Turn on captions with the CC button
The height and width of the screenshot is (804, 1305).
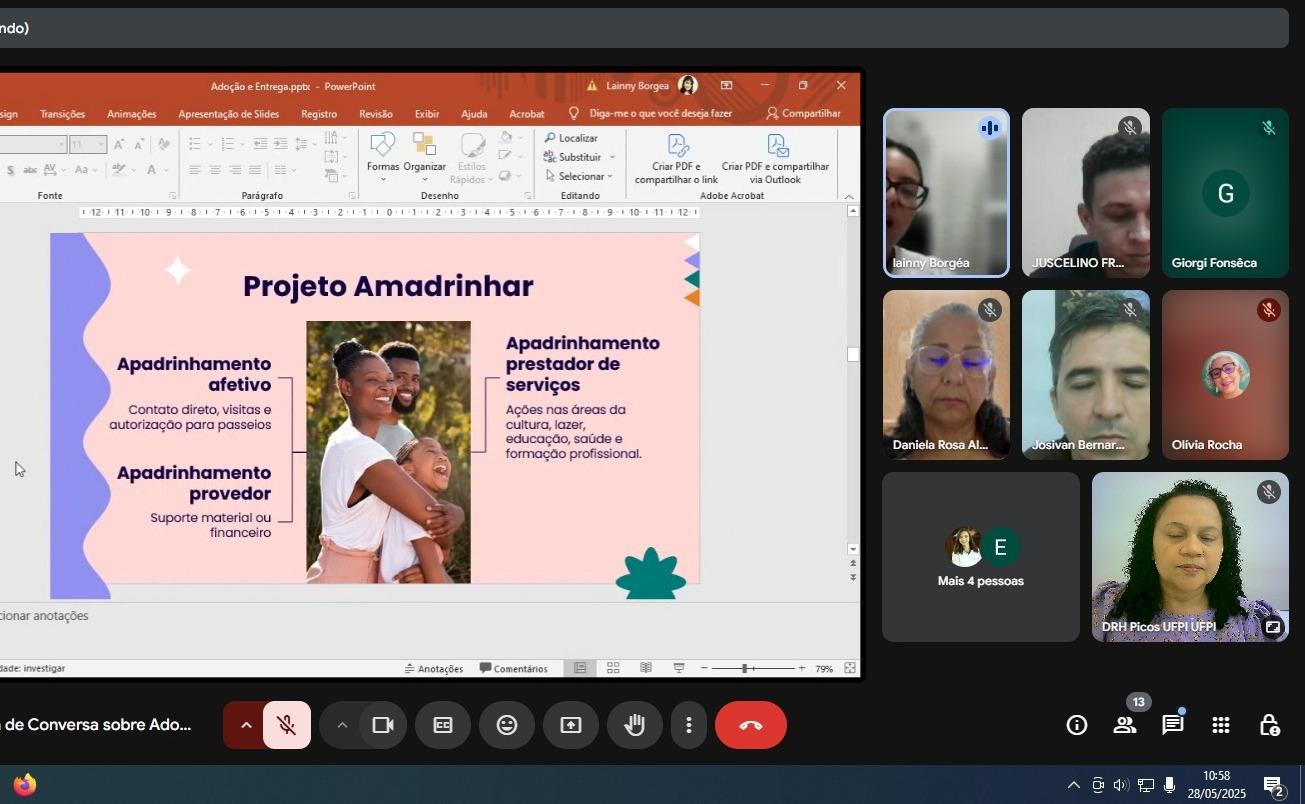coord(443,725)
